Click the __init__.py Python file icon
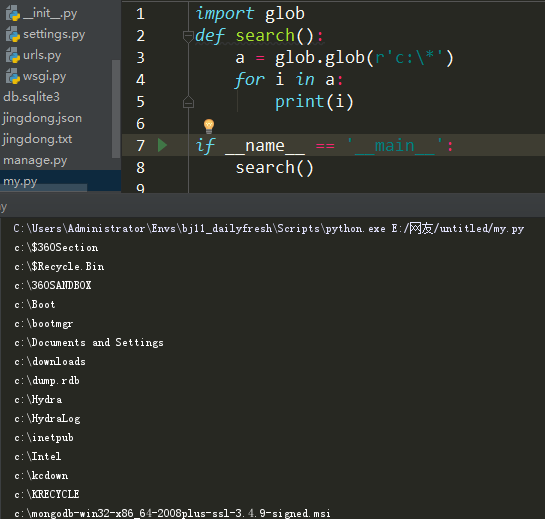Screen dimensions: 545x519 (13, 13)
